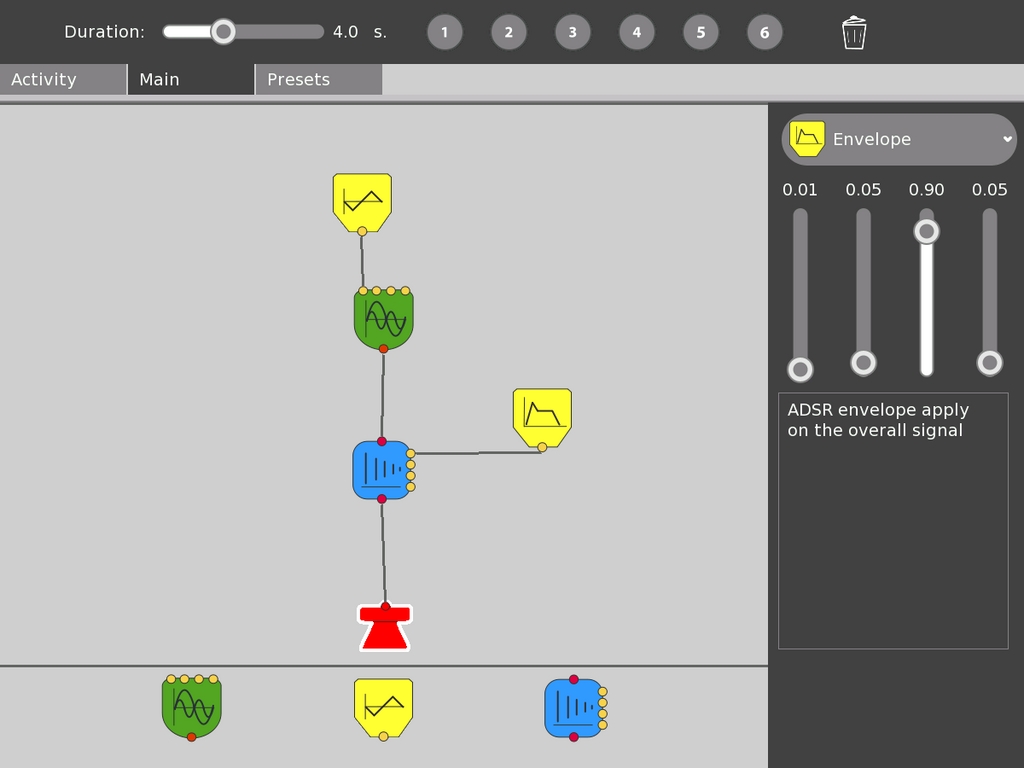
Task: Select the green oscillator node on canvas
Action: (383, 320)
